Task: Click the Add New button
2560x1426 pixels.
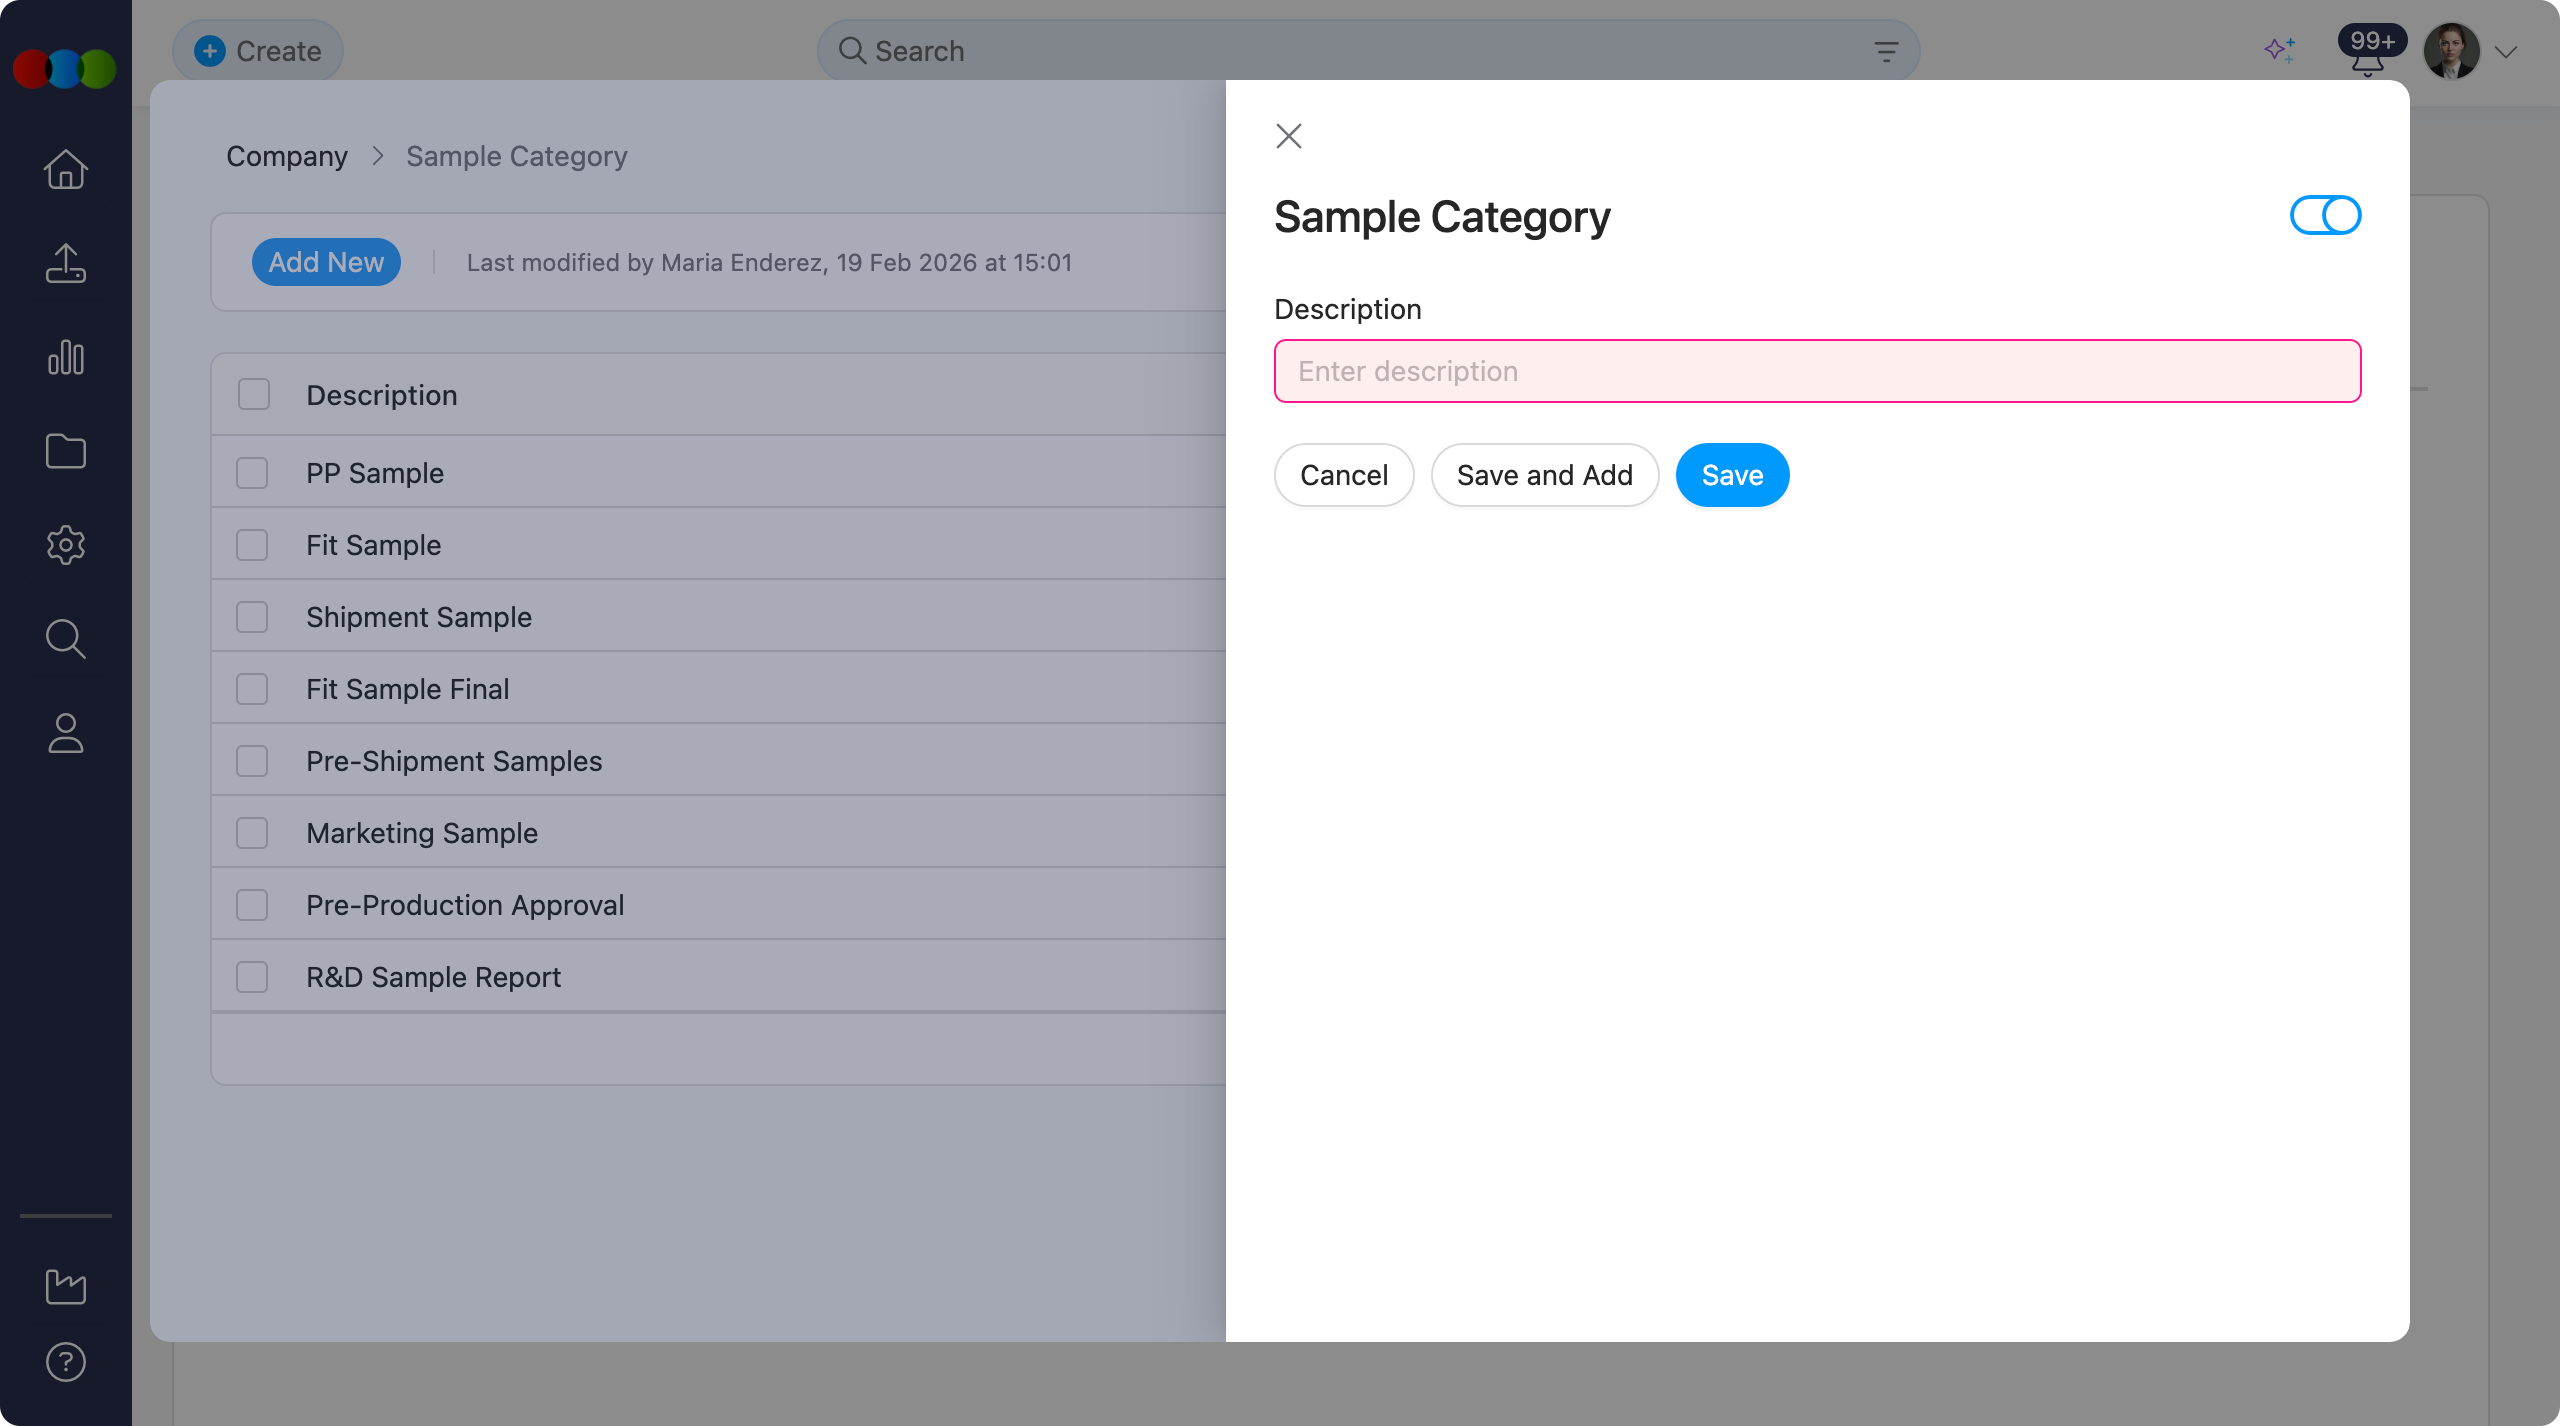Action: 326,261
